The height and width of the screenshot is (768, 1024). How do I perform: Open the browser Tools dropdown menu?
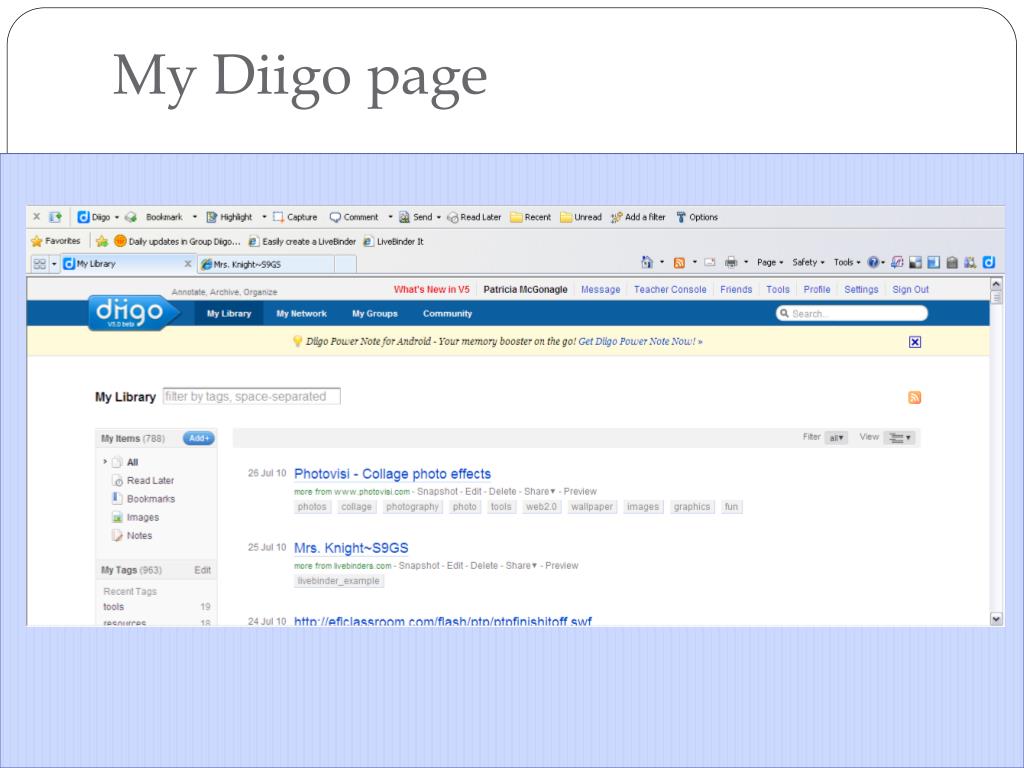[847, 262]
